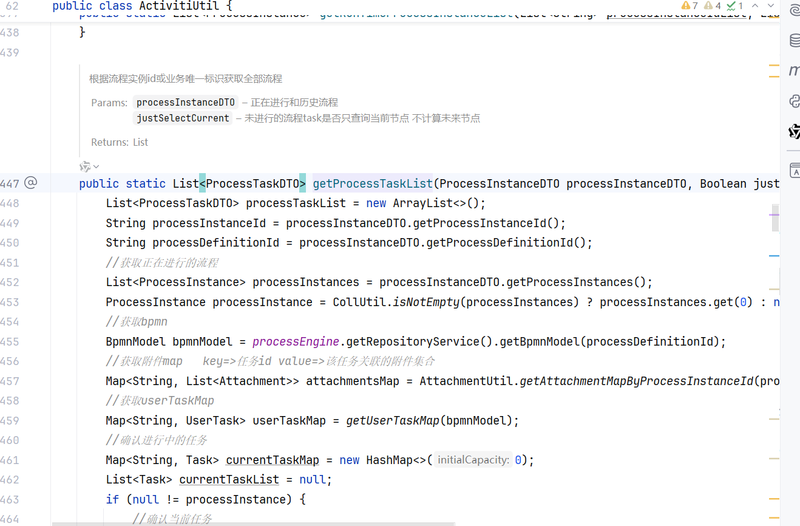Open the Database tool window
800x526 pixels.
tap(794, 40)
